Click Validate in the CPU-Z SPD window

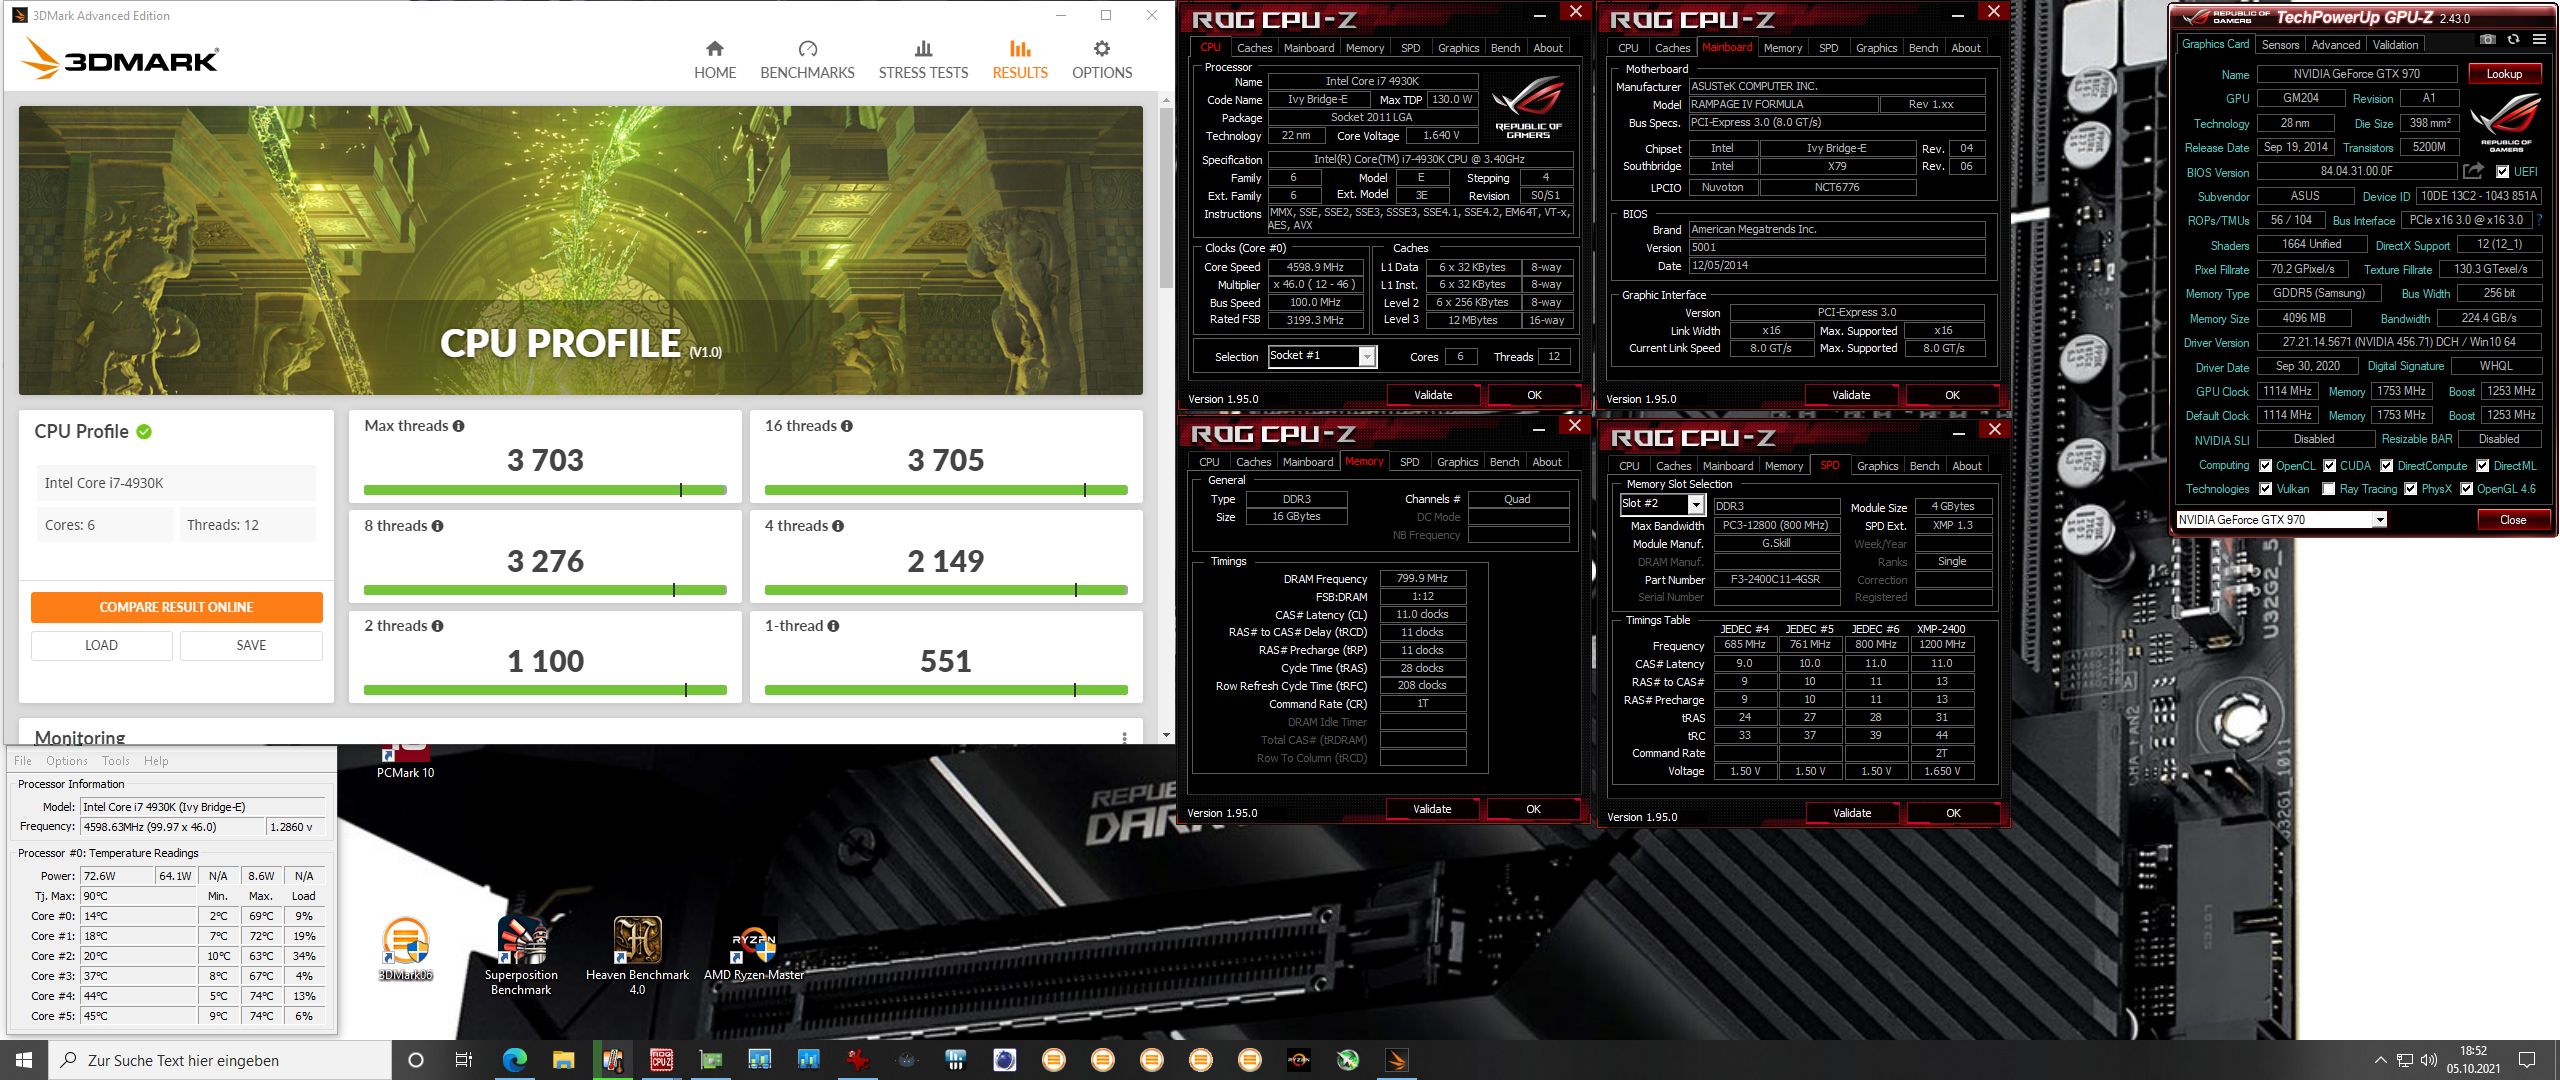(1852, 813)
